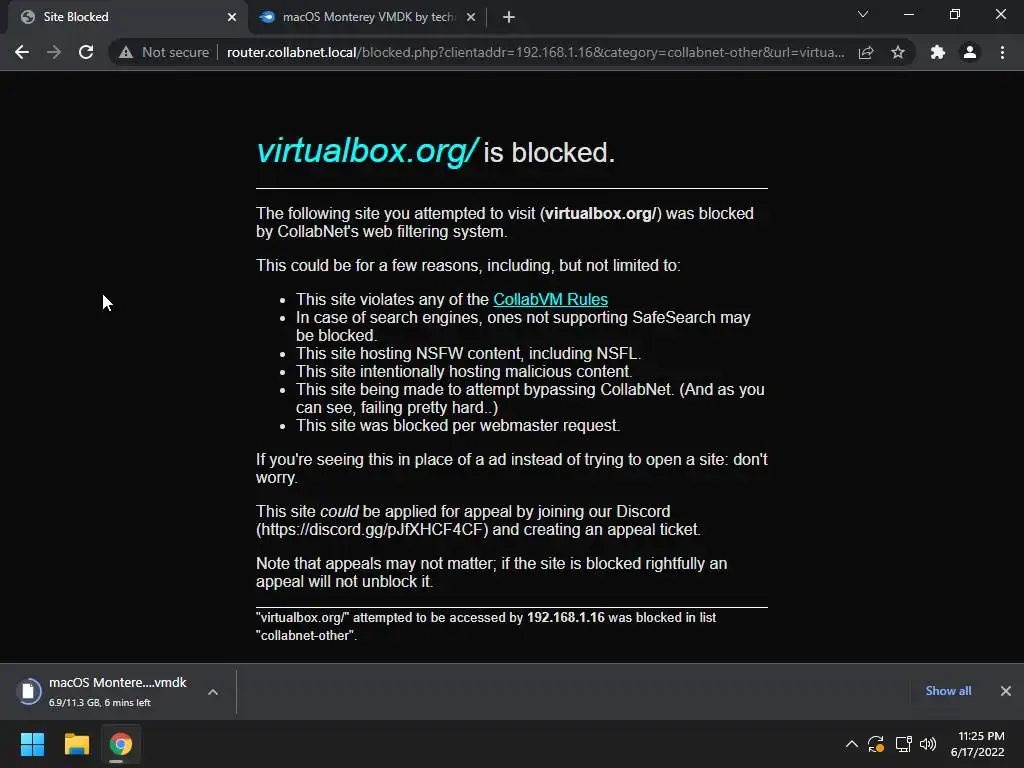Open the Extensions puzzle icon

coord(938,52)
